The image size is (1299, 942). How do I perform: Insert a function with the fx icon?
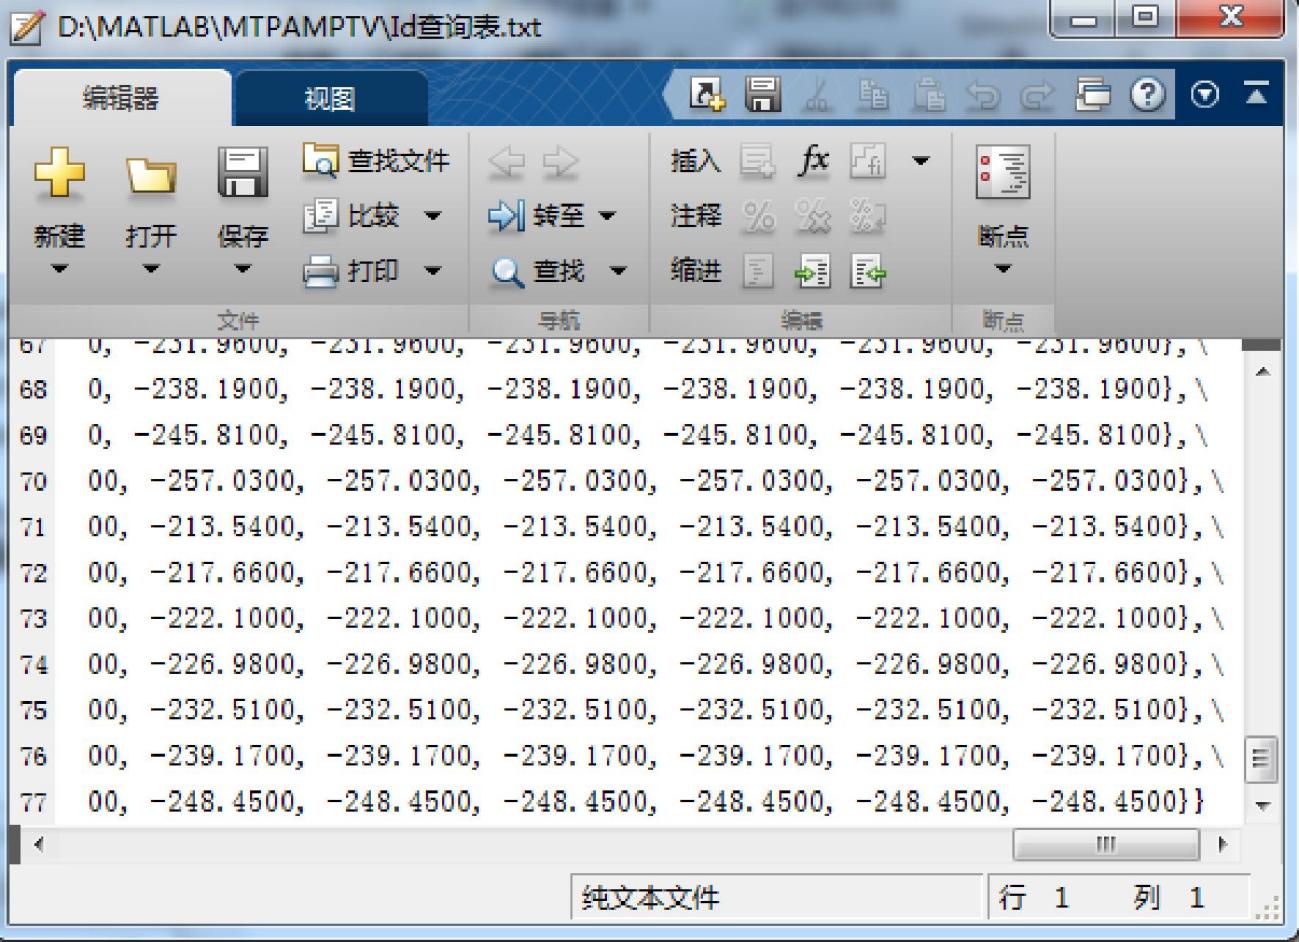click(814, 158)
